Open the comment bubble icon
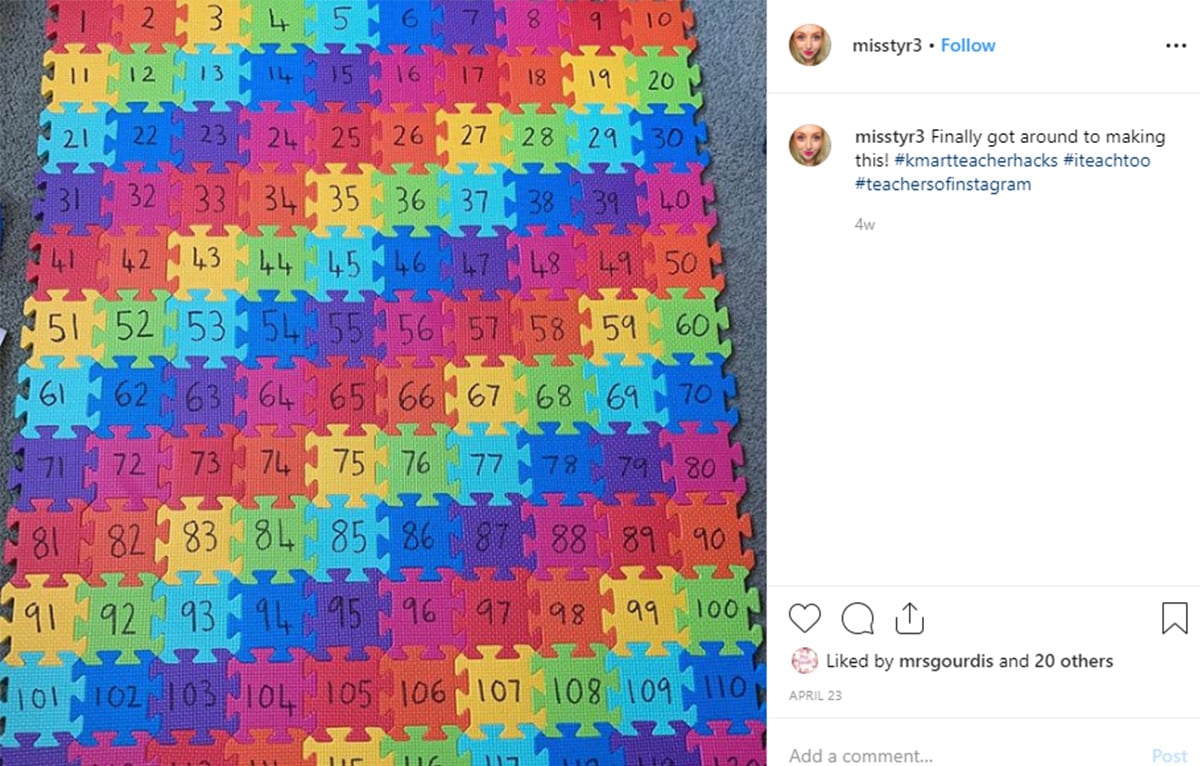 857,619
